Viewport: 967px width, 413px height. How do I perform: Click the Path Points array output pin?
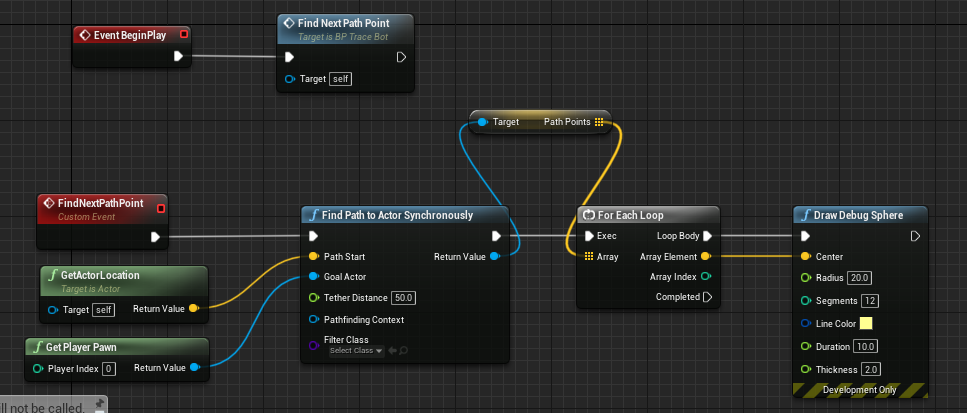click(599, 122)
